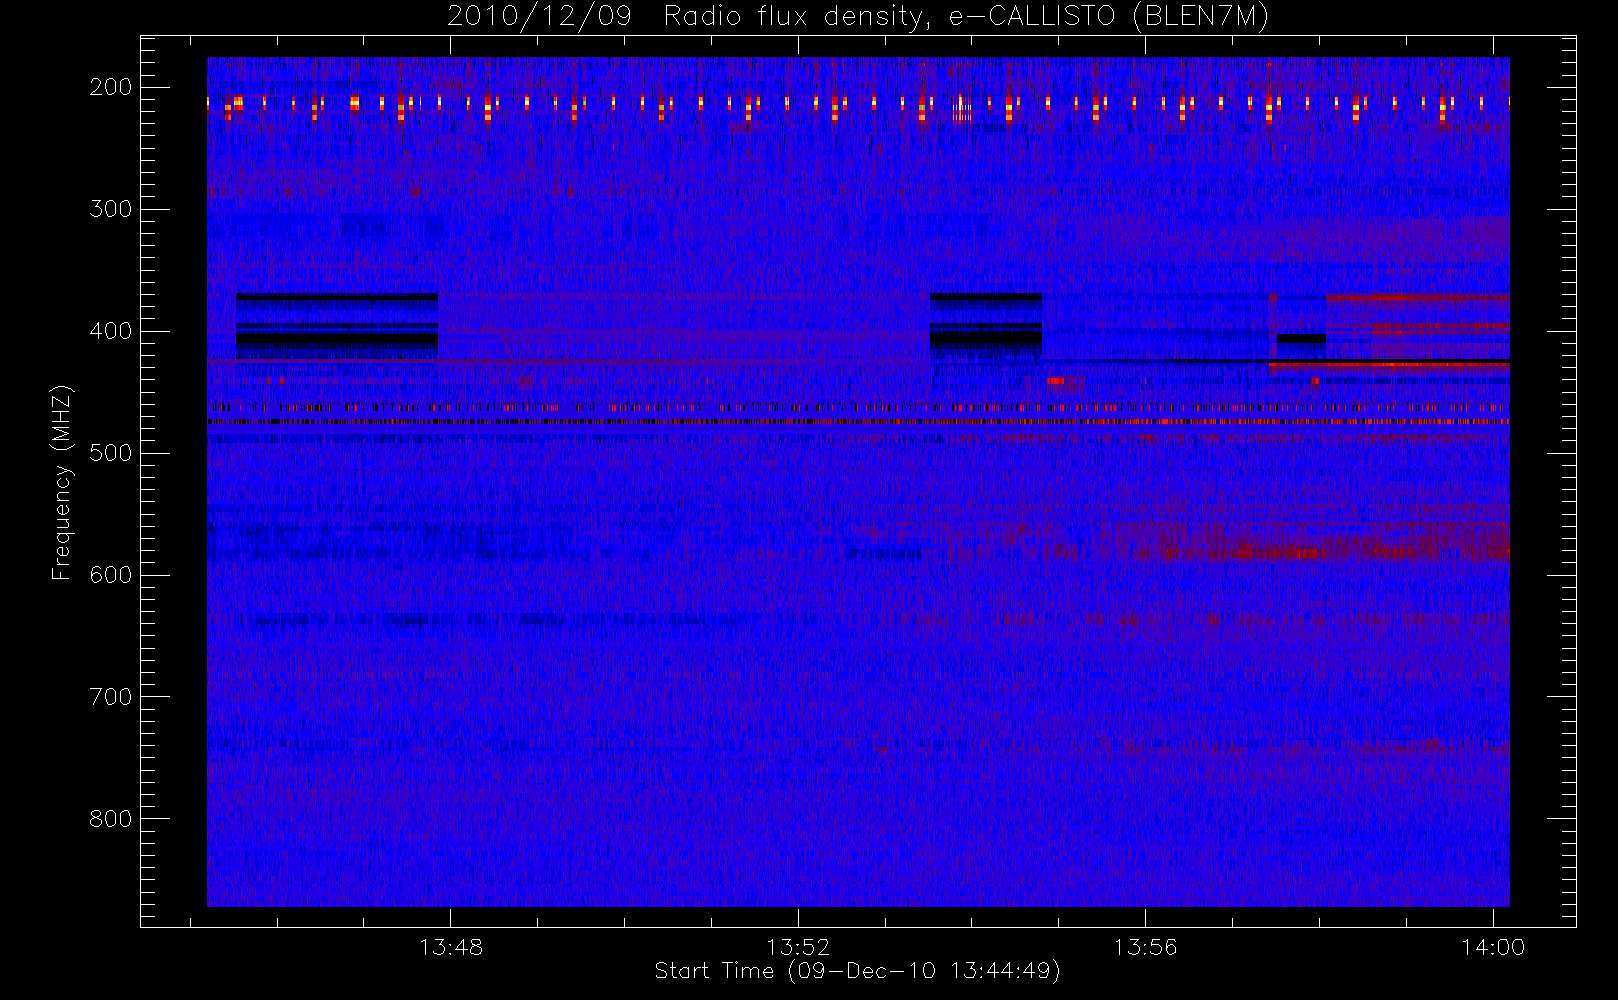
Task: Select the 300 frequency tick label
Action: click(111, 209)
